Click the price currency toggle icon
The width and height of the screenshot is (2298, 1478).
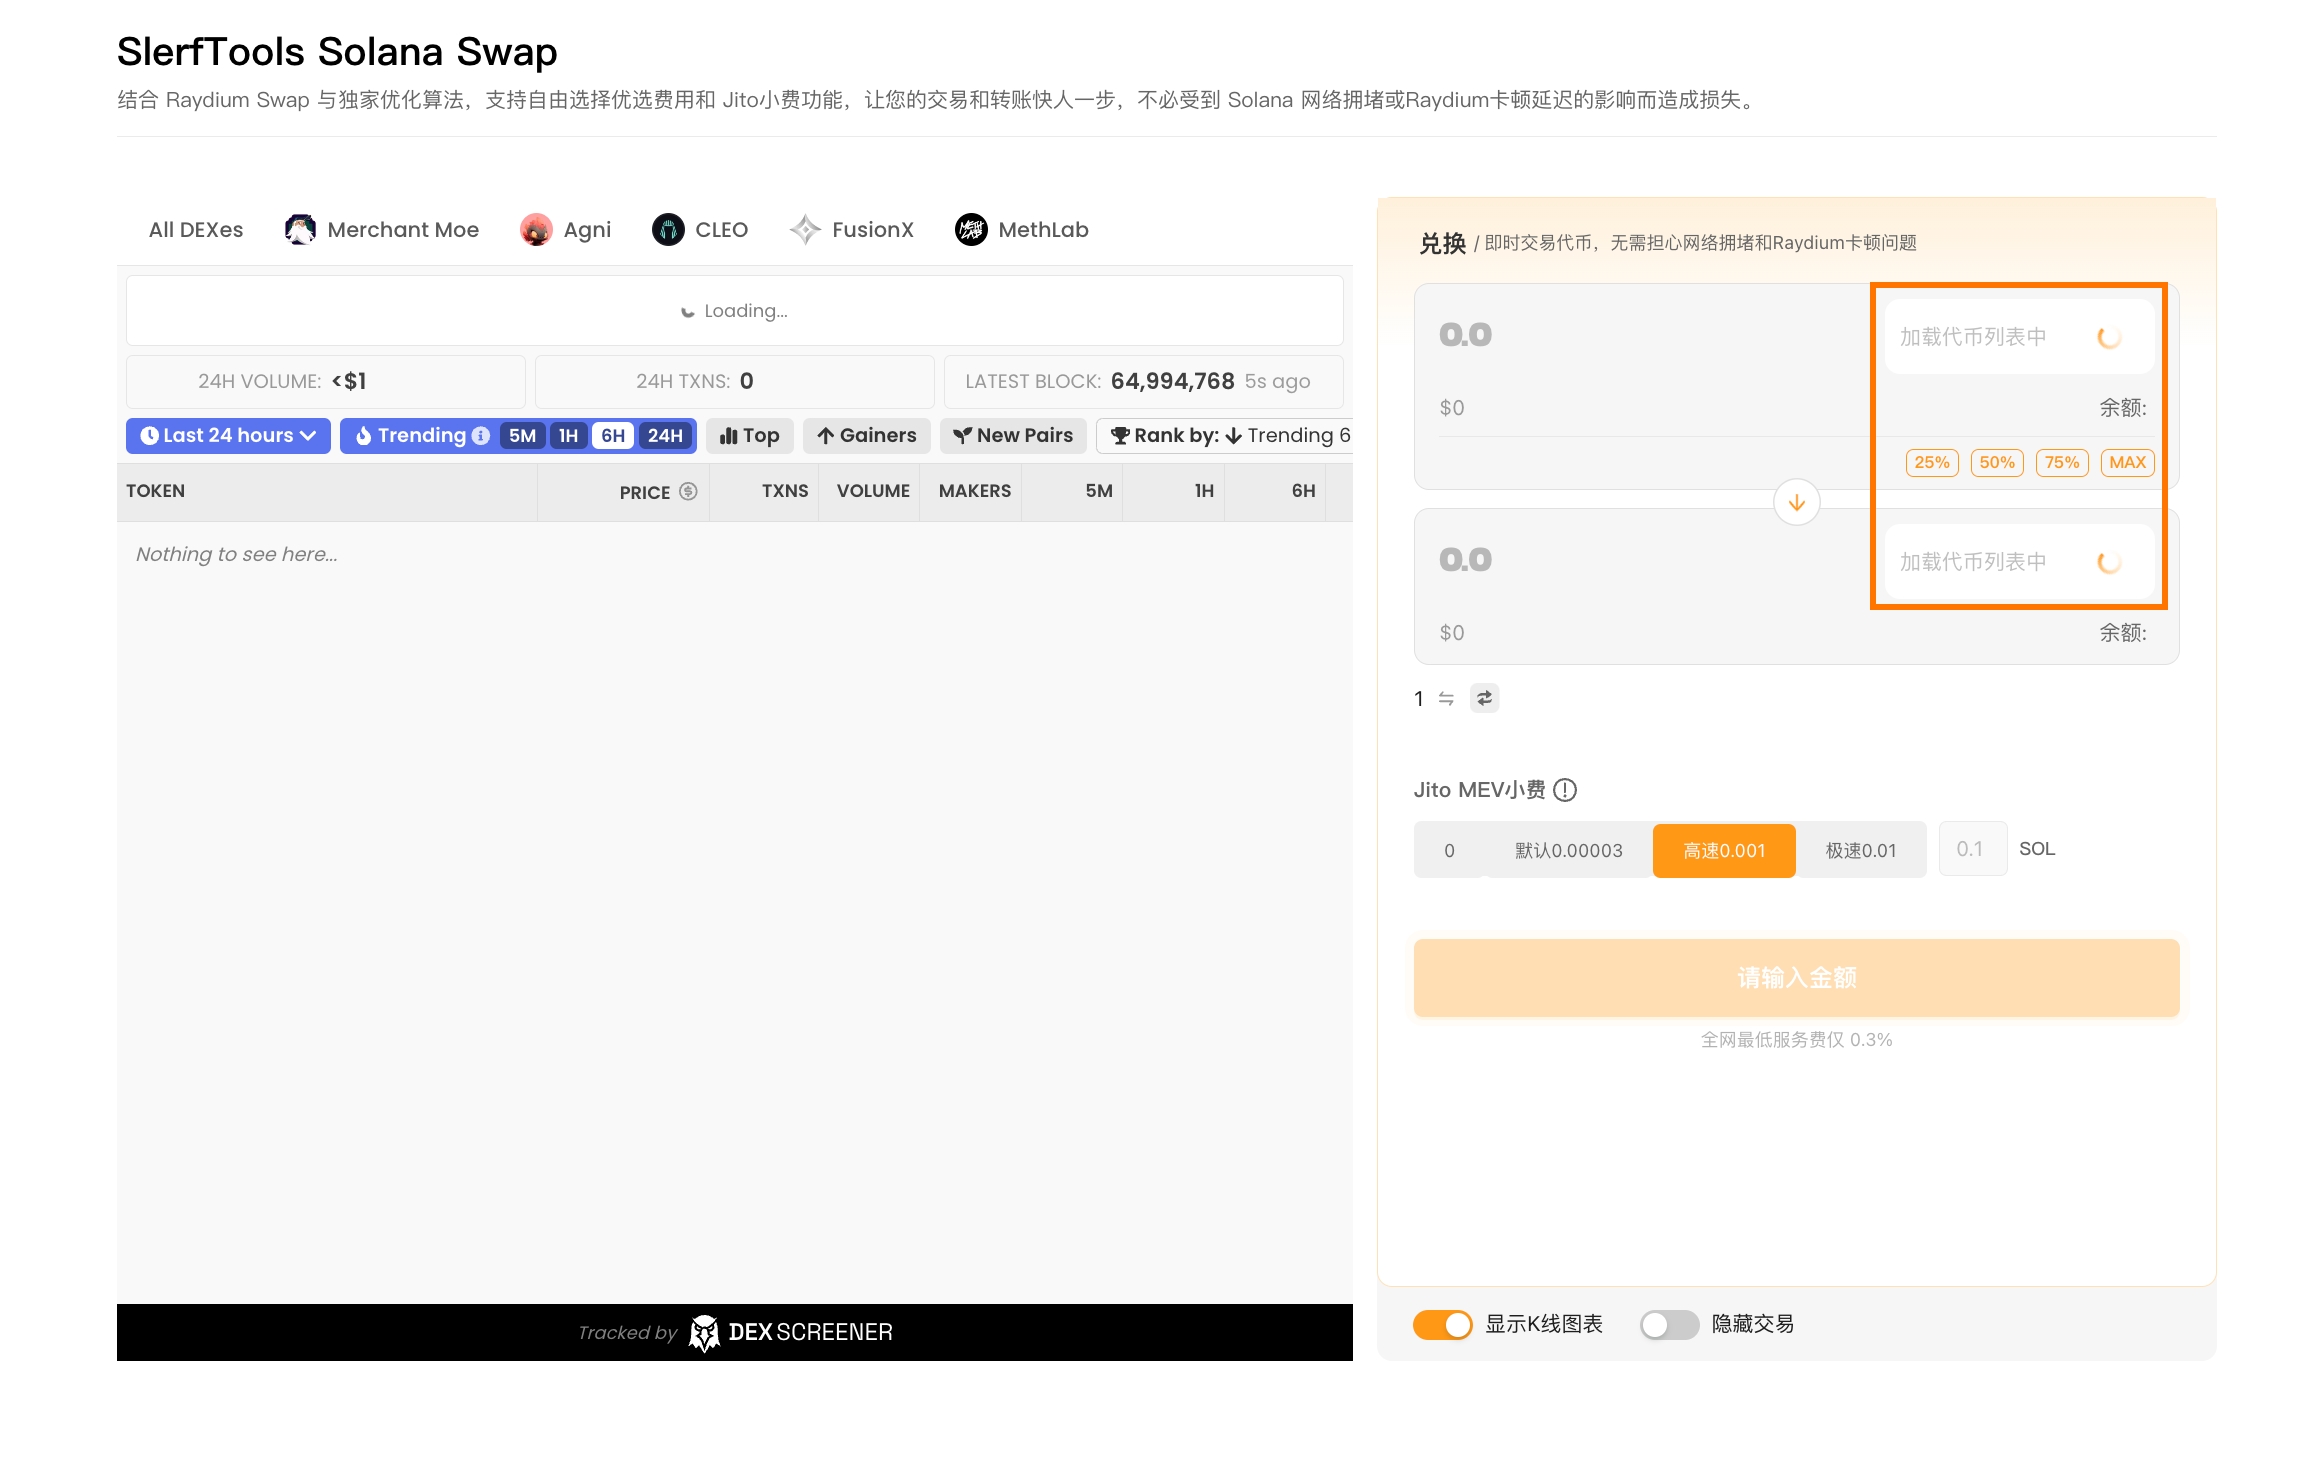[688, 491]
